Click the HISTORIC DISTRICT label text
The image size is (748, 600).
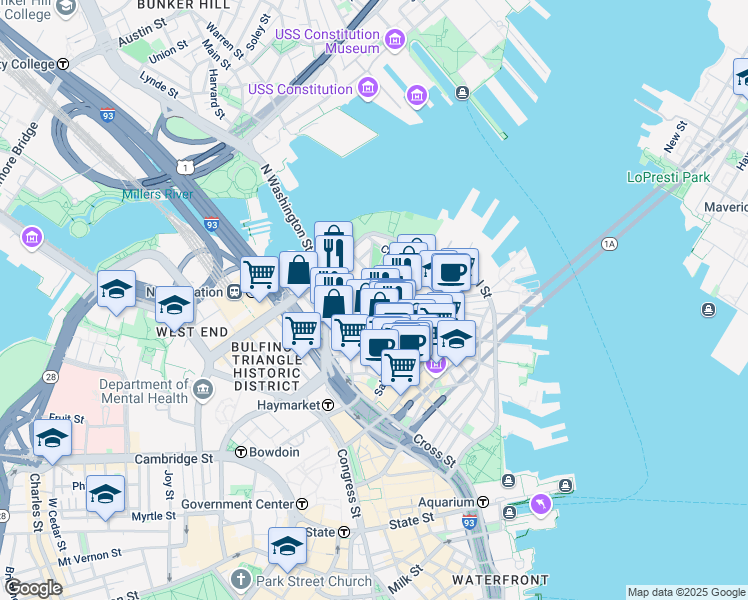click(267, 379)
